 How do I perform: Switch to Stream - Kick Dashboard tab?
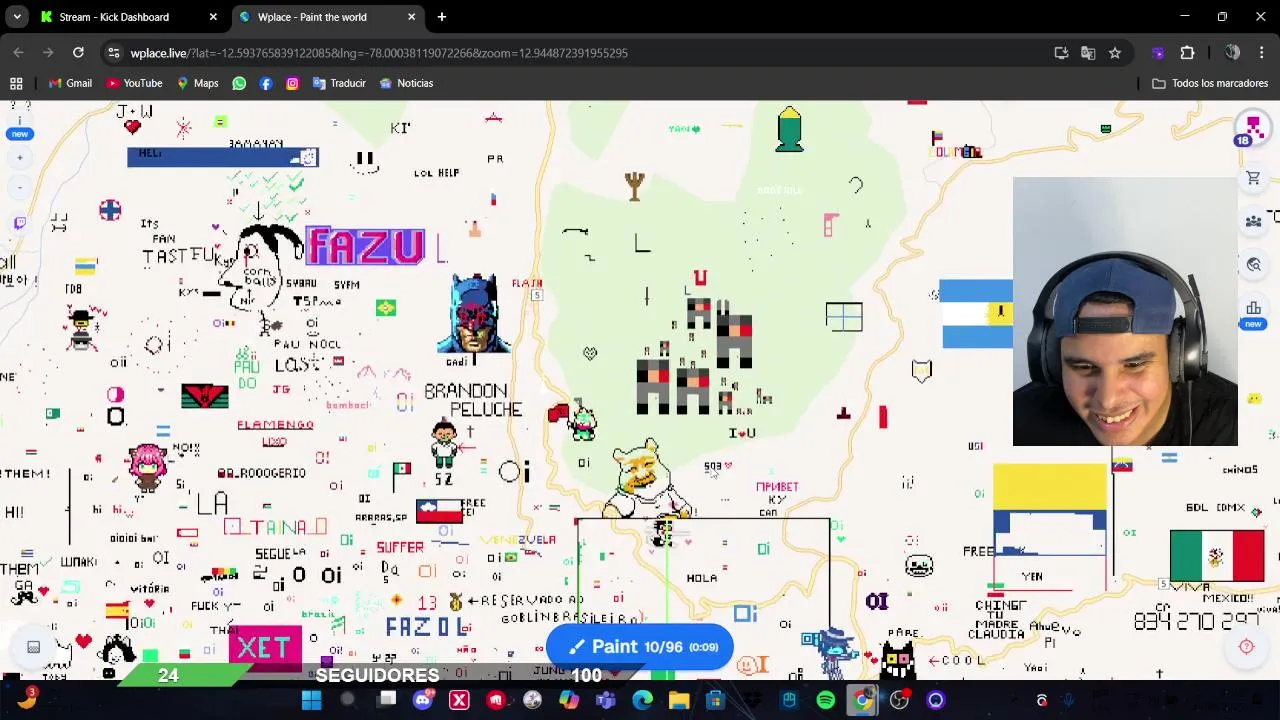(114, 17)
